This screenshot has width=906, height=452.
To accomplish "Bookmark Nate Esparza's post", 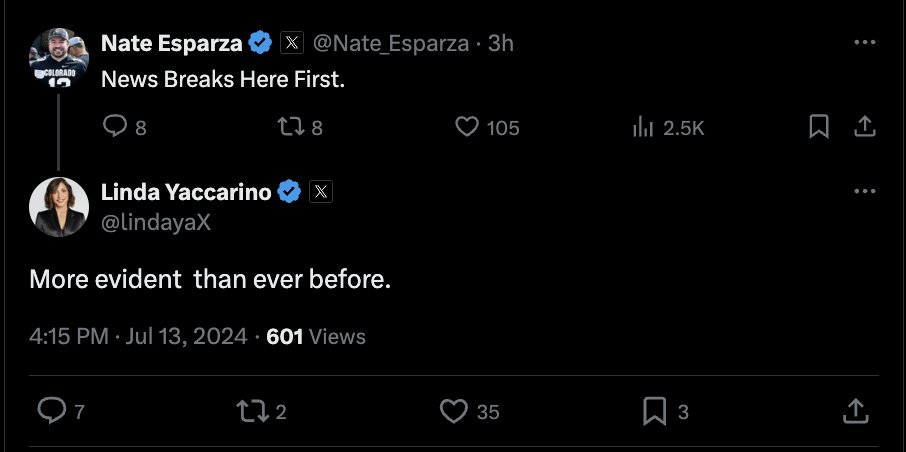I will click(819, 127).
